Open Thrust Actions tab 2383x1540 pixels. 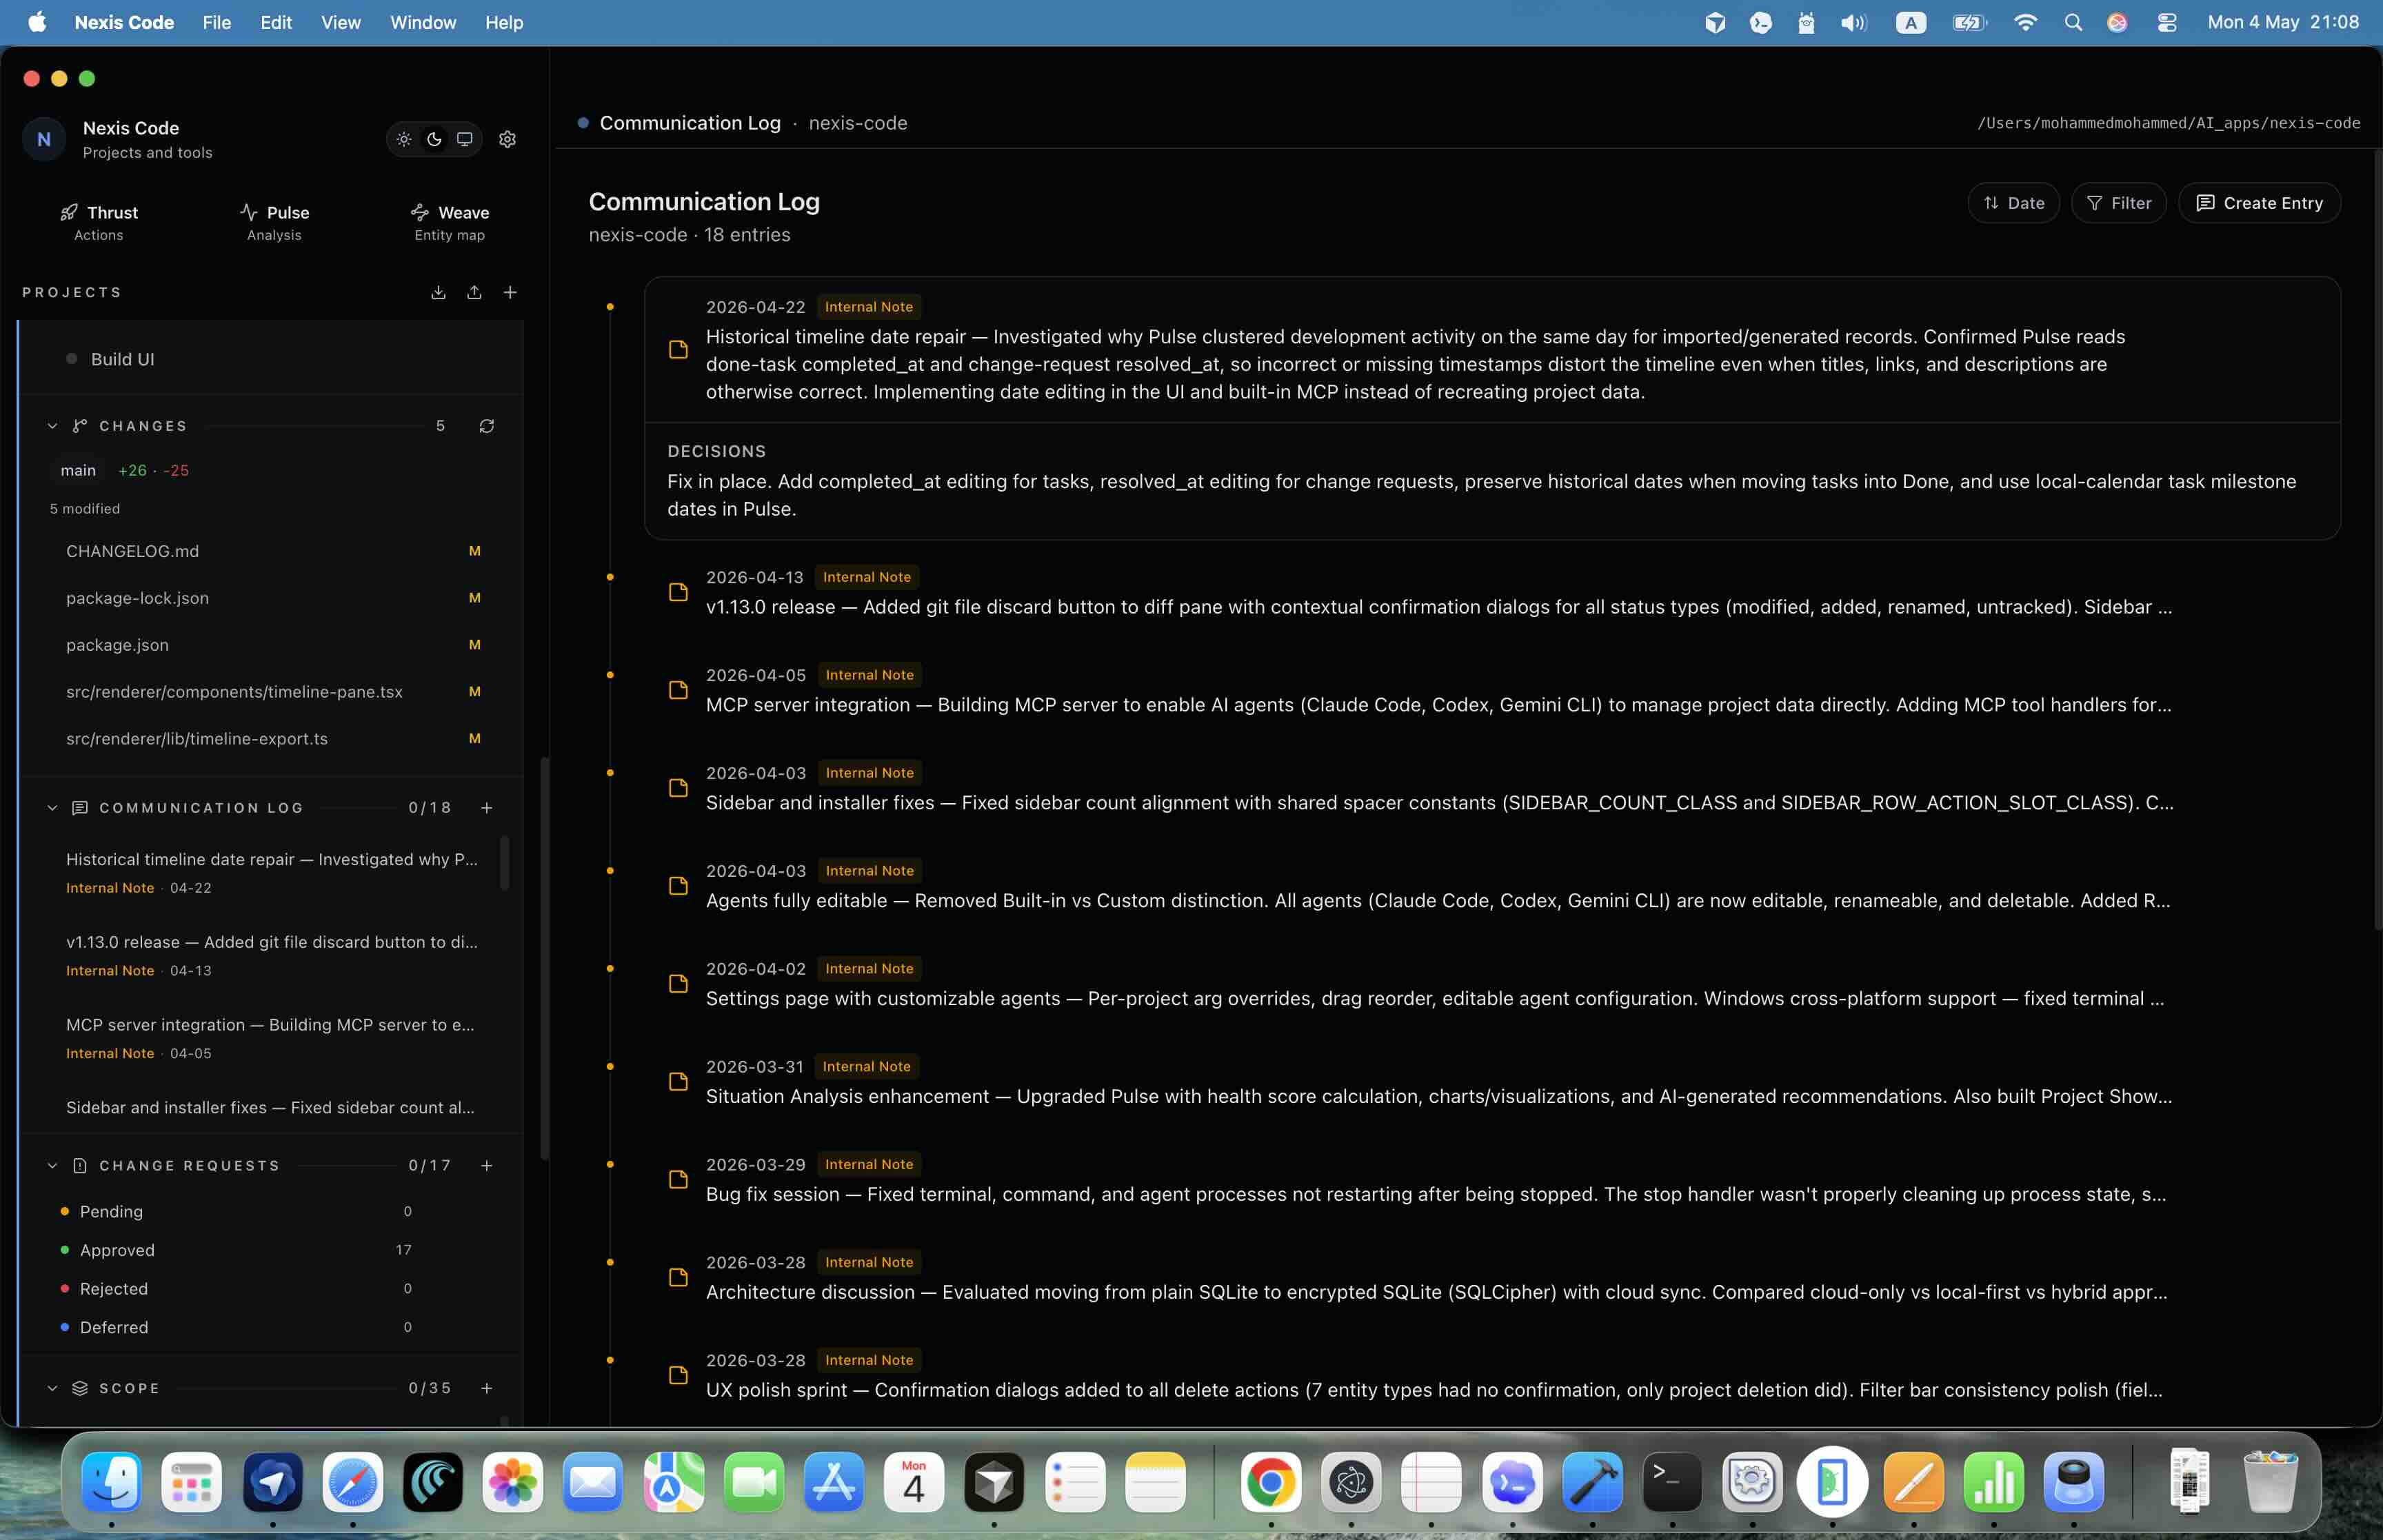[x=98, y=222]
